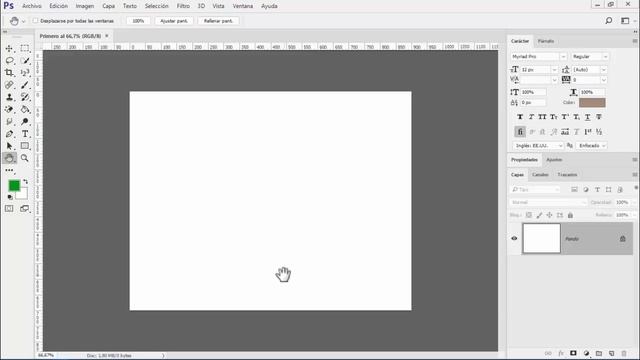
Task: Open the Filtro menu
Action: [x=183, y=6]
